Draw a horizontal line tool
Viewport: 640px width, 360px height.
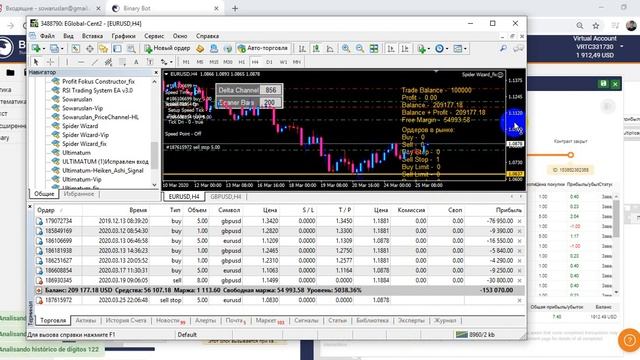click(81, 62)
